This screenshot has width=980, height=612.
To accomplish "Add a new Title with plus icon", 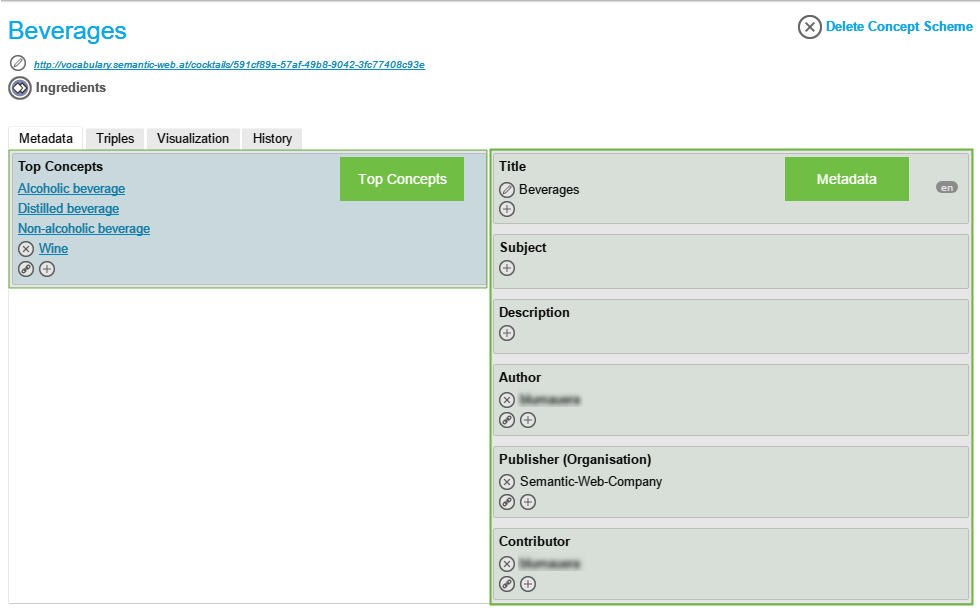I will point(507,209).
